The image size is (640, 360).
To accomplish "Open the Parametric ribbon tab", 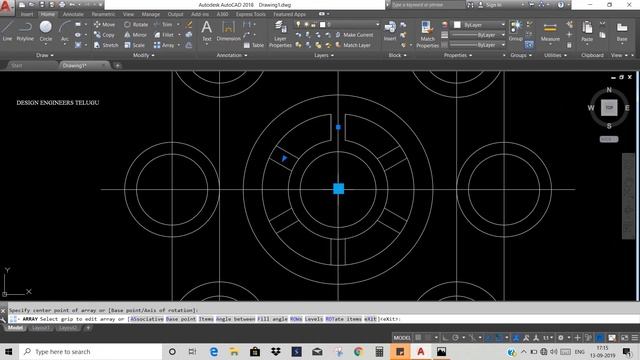I will pos(103,14).
